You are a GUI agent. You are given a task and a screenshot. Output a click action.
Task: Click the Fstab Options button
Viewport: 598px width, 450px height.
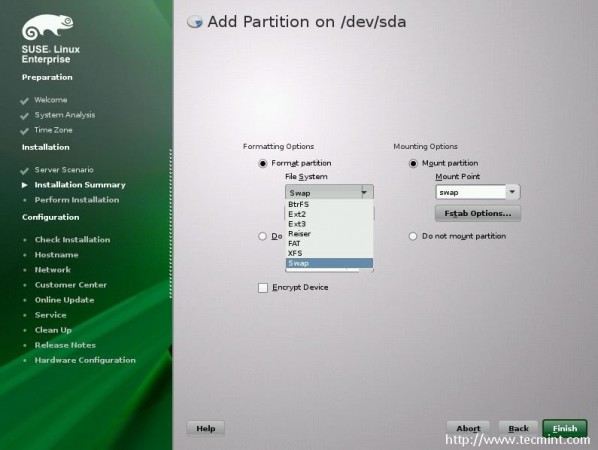point(478,214)
